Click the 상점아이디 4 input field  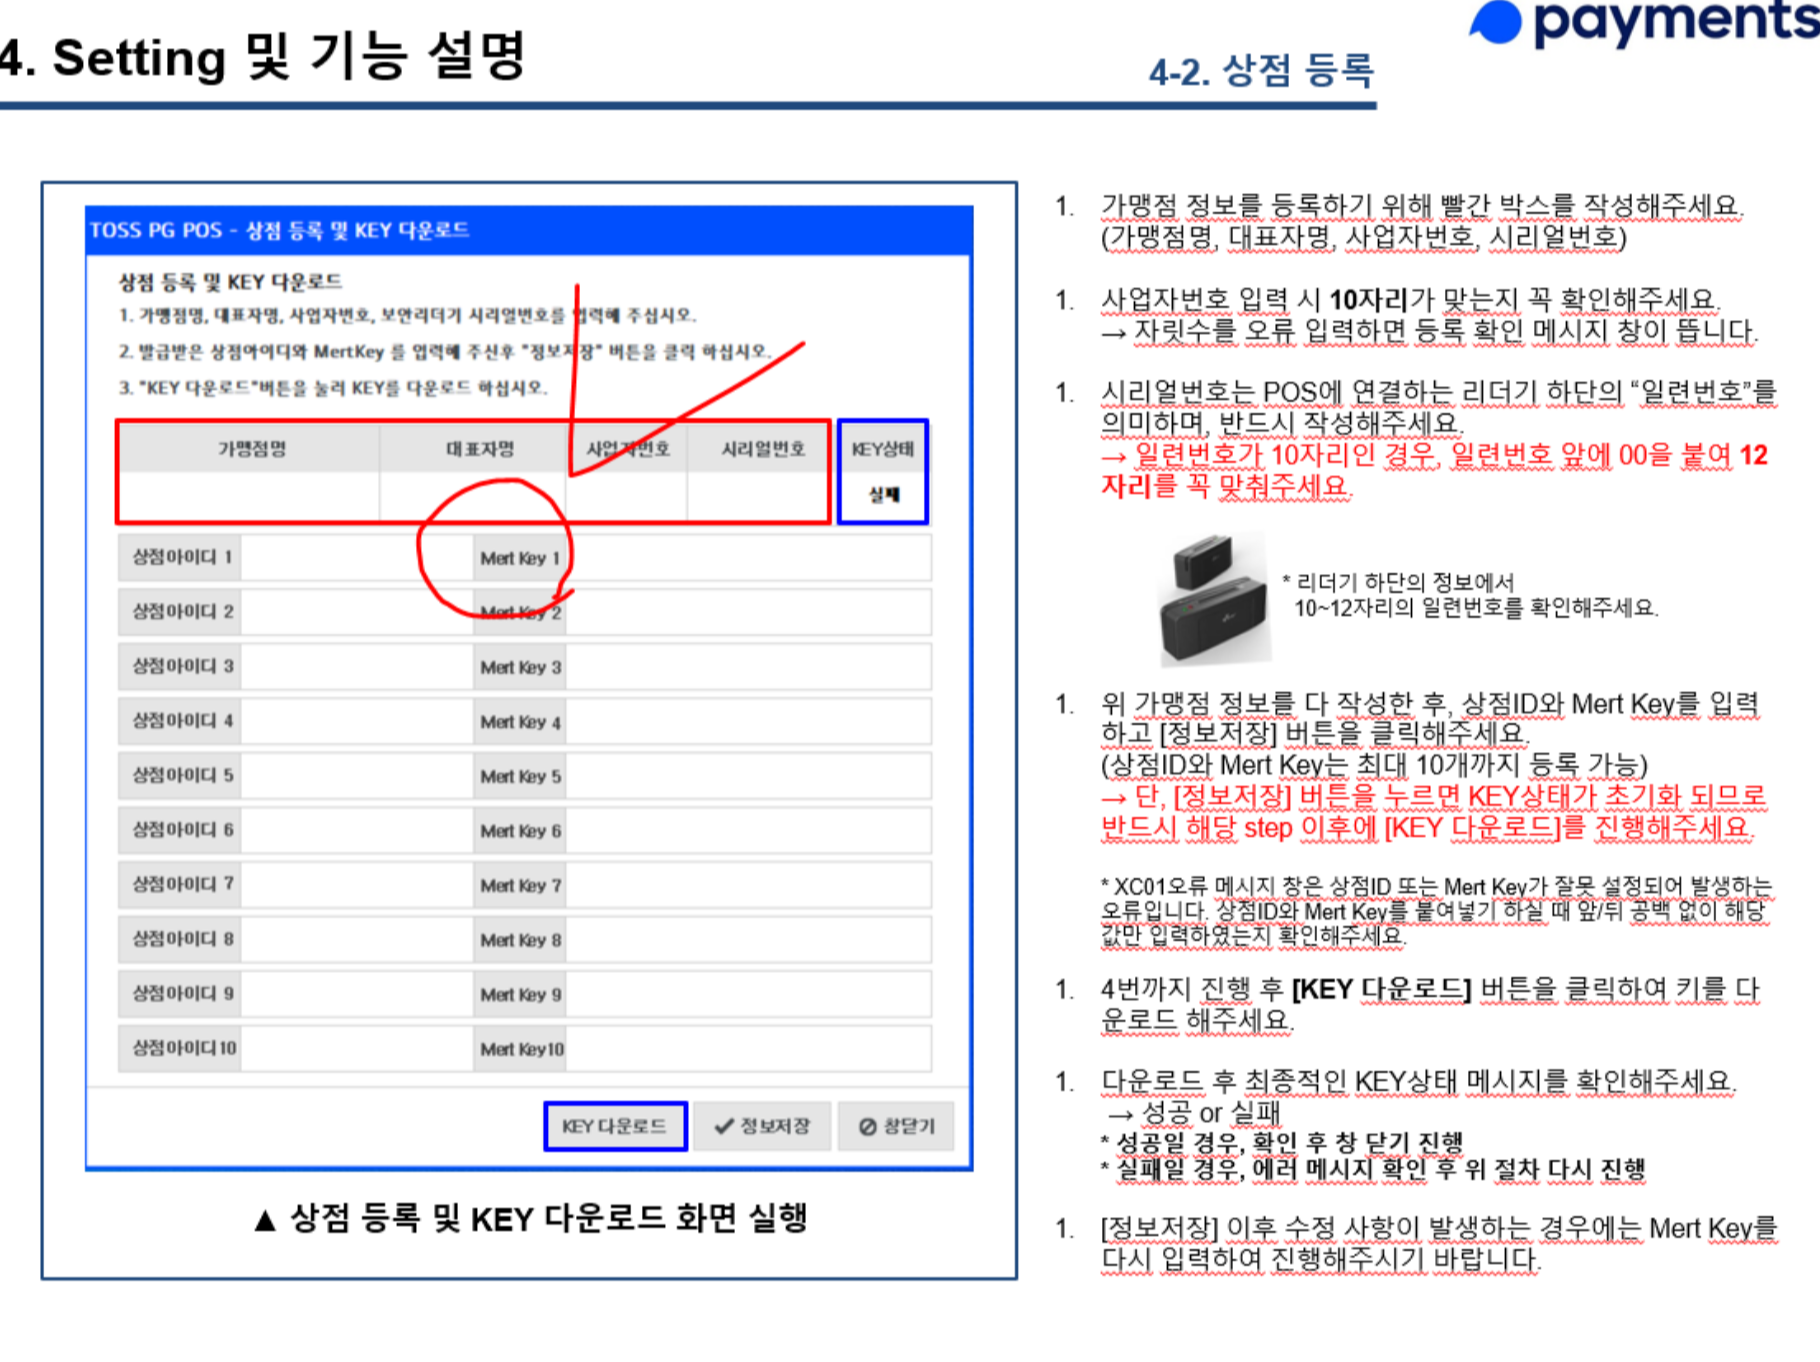click(x=357, y=721)
